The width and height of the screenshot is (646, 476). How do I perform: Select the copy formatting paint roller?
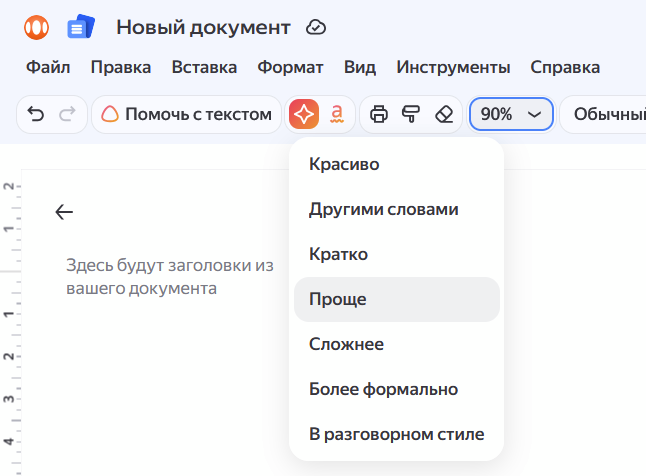tap(411, 114)
